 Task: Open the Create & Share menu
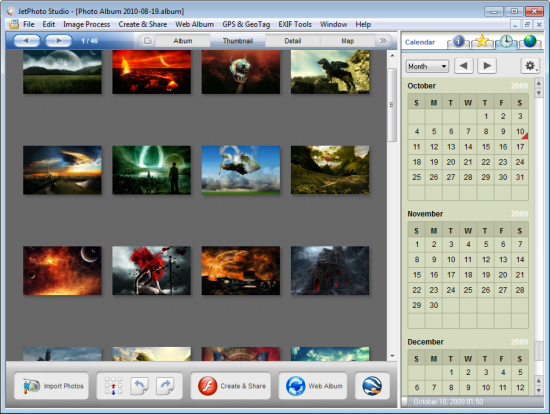[143, 24]
